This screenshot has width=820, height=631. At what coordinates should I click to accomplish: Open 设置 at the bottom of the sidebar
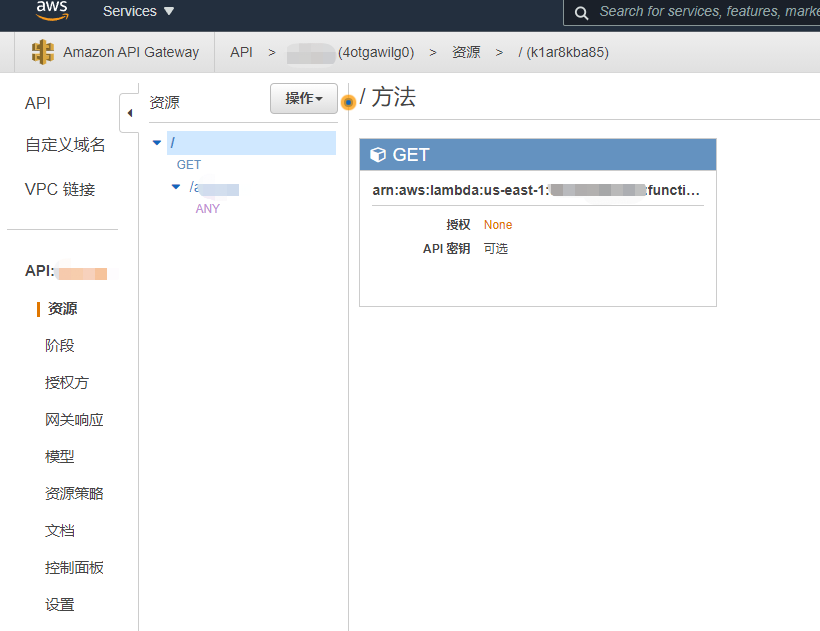click(62, 604)
